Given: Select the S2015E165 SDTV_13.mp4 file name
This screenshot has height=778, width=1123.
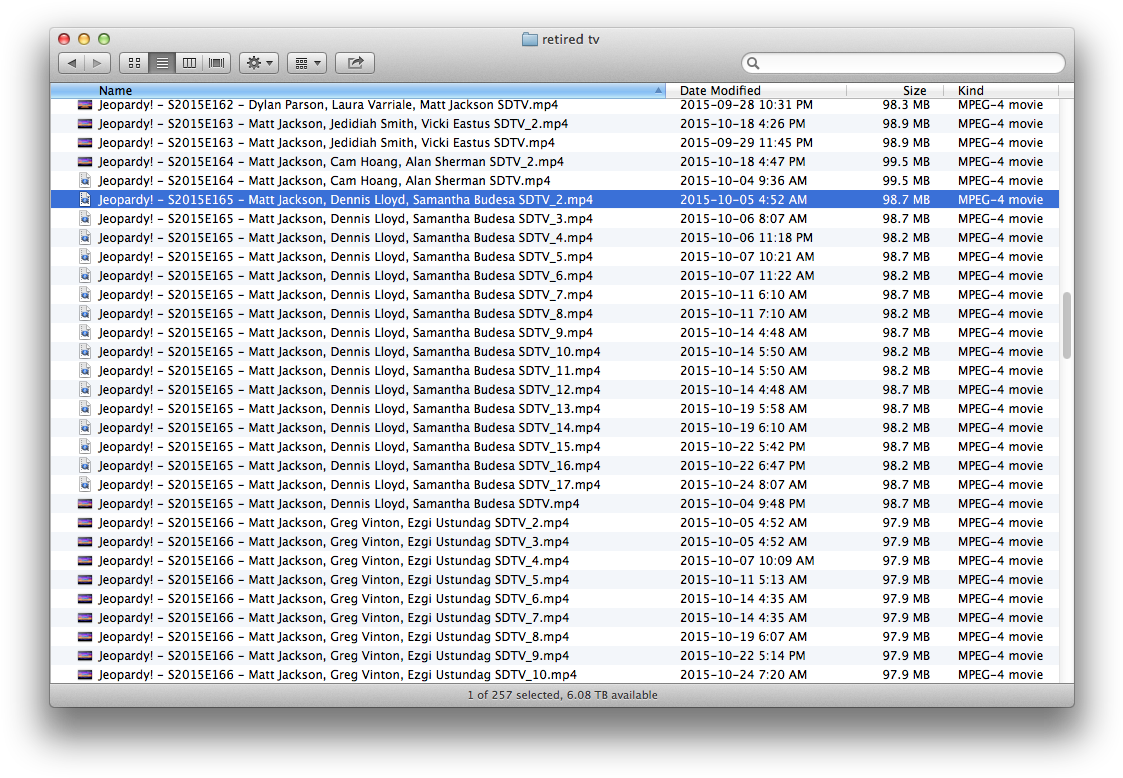Looking at the screenshot, I should click(350, 408).
